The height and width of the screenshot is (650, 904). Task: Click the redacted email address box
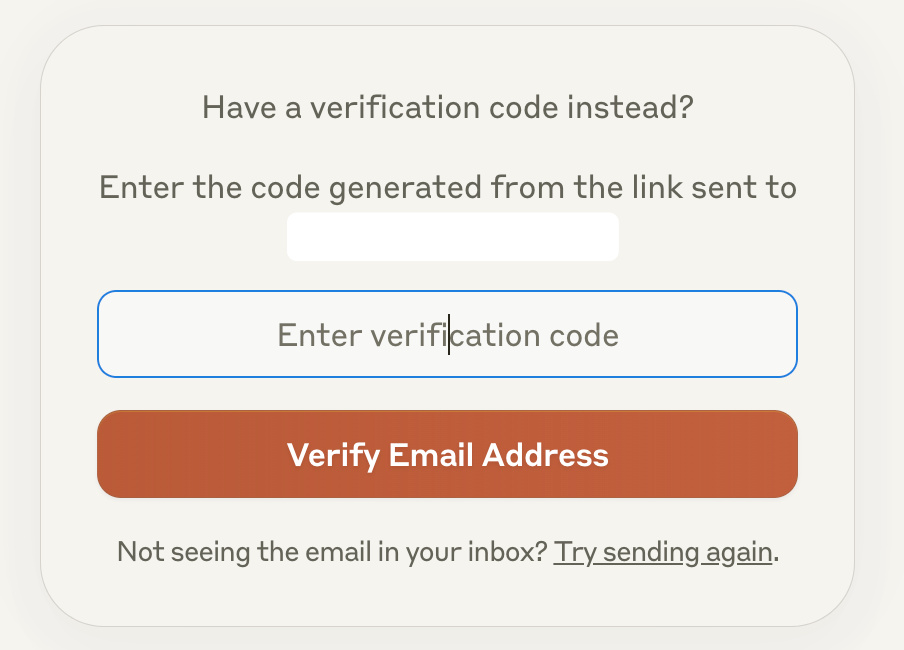coord(452,237)
